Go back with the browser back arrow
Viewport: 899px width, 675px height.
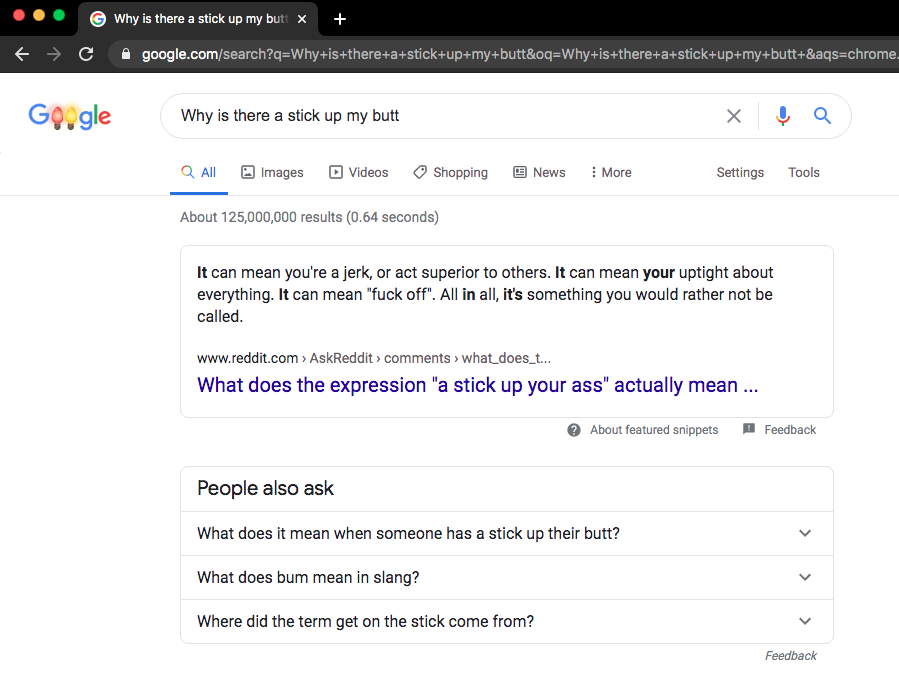point(22,54)
